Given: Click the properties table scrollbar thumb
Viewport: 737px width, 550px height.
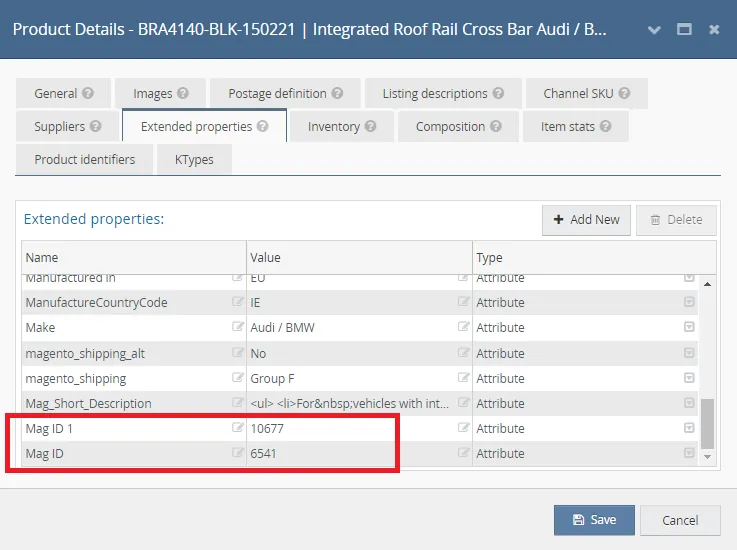Looking at the screenshot, I should pyautogui.click(x=707, y=424).
